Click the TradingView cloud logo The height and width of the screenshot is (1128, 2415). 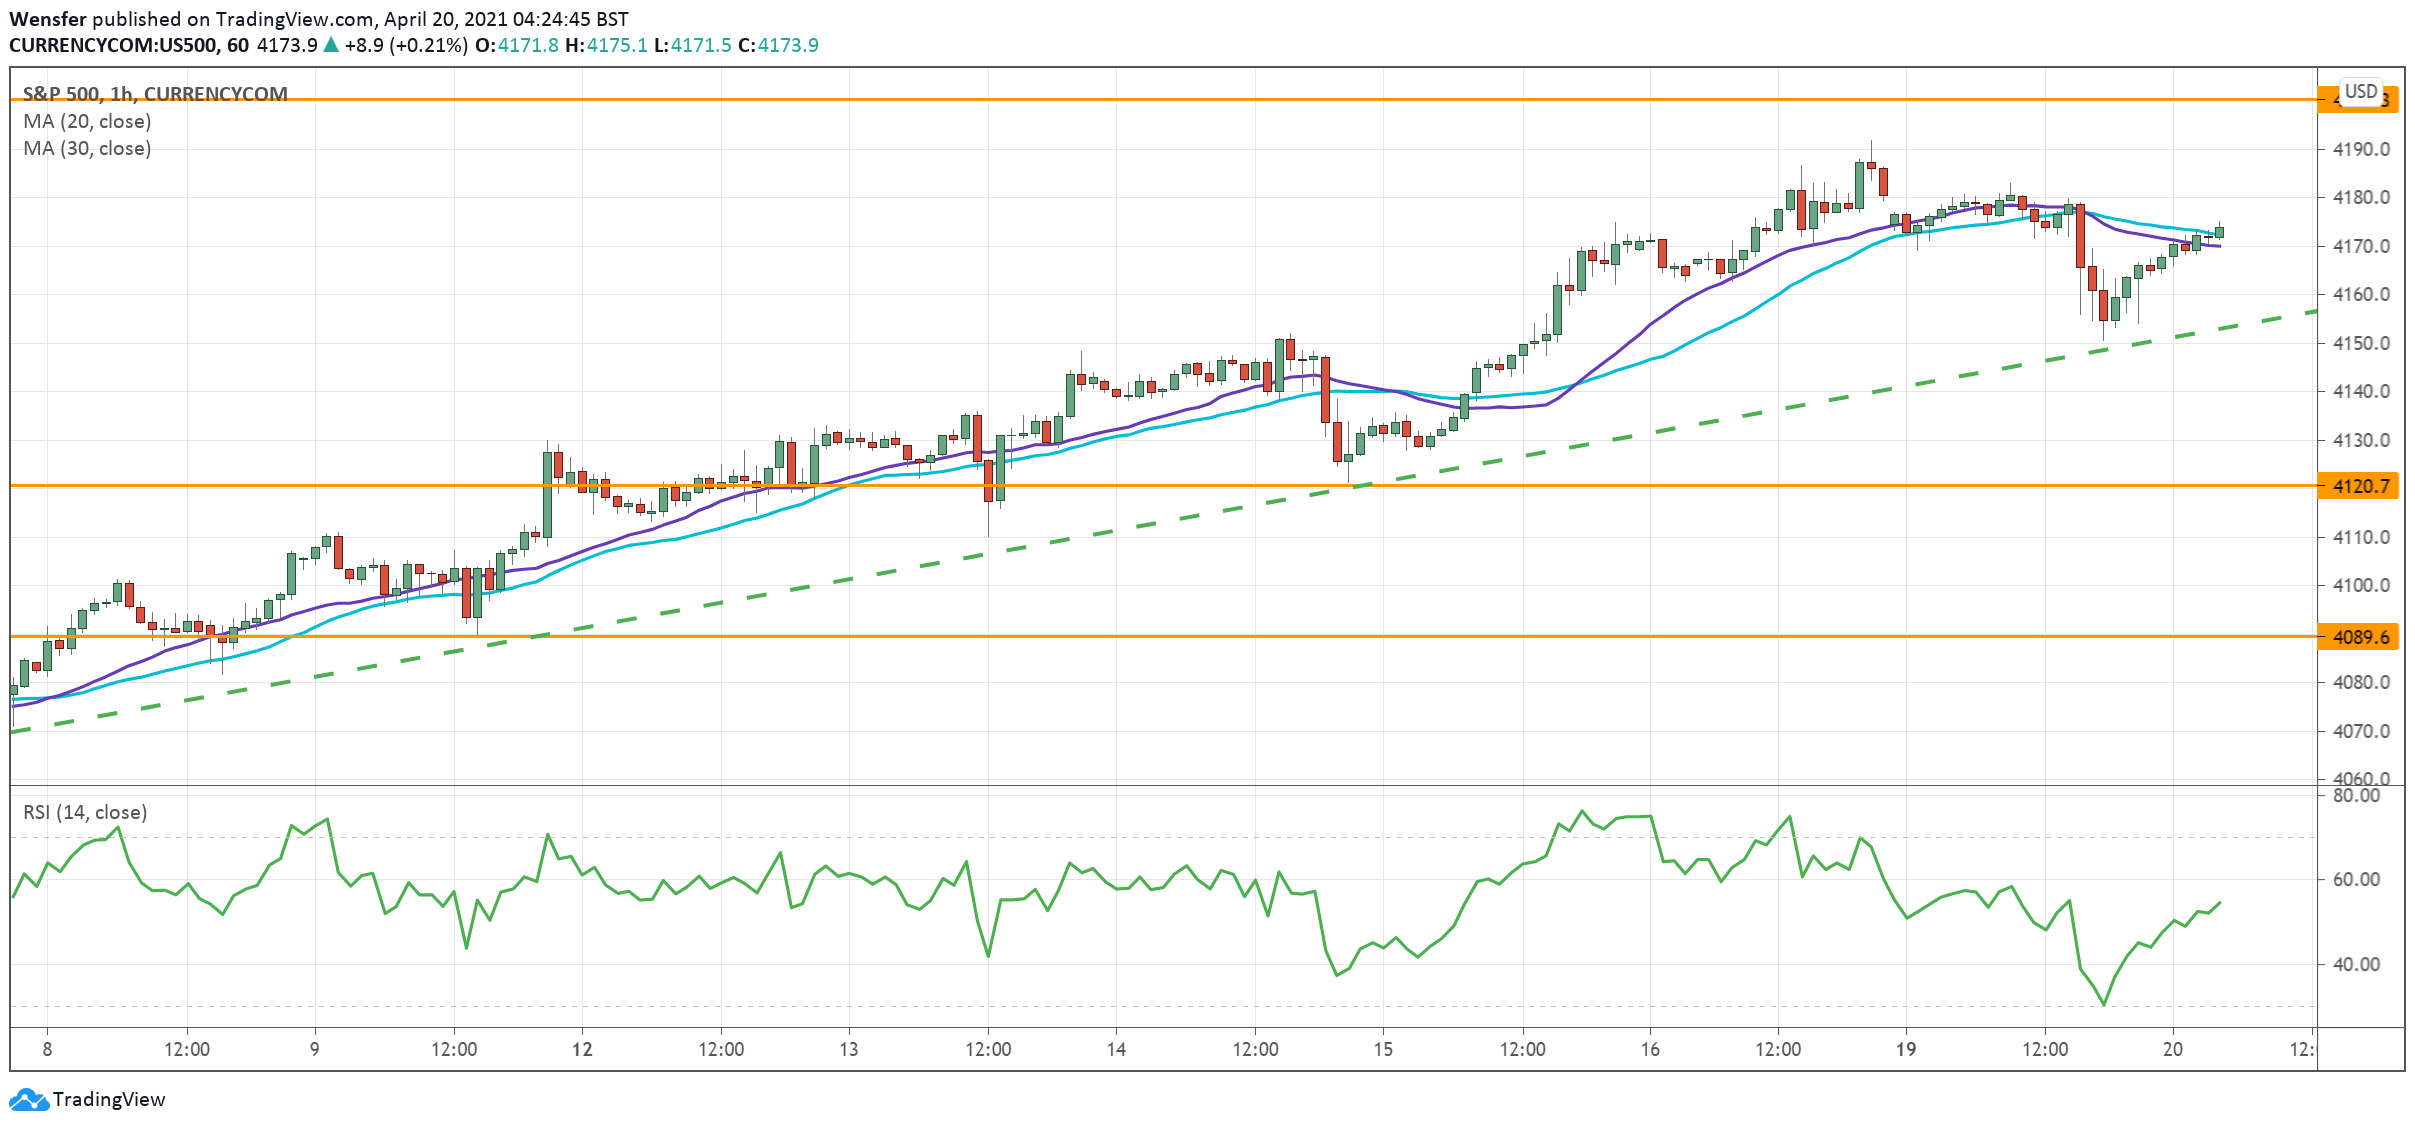(x=30, y=1100)
